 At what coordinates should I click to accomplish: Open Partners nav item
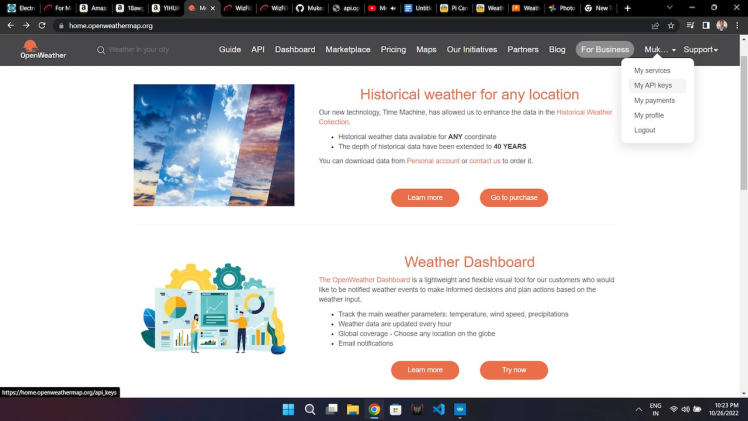pyautogui.click(x=523, y=50)
